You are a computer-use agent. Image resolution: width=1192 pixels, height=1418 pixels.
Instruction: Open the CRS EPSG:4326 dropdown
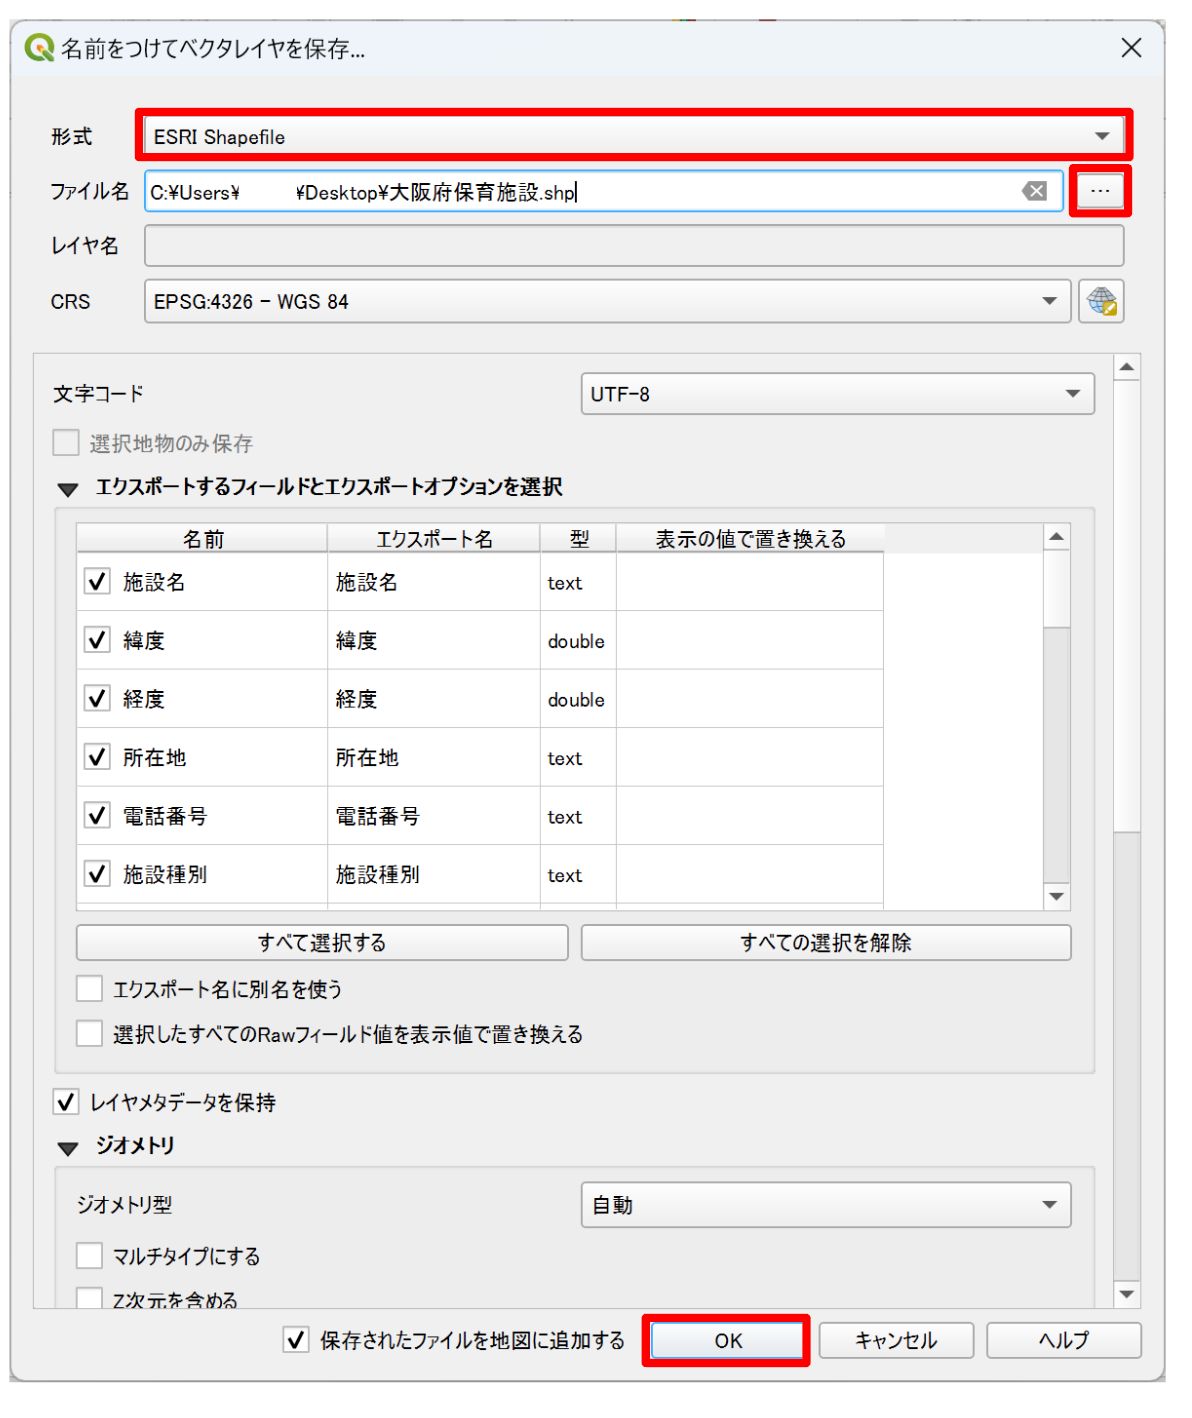click(x=608, y=301)
